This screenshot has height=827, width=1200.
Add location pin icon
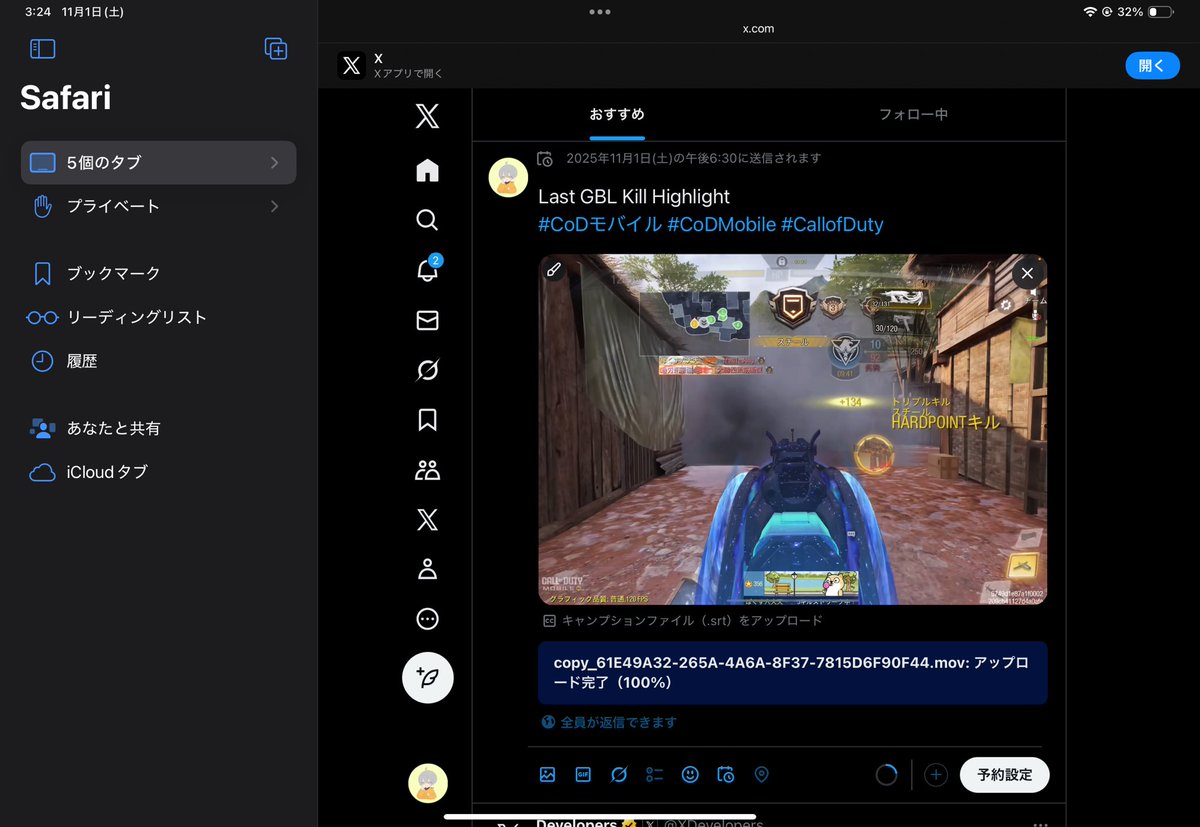coord(762,774)
